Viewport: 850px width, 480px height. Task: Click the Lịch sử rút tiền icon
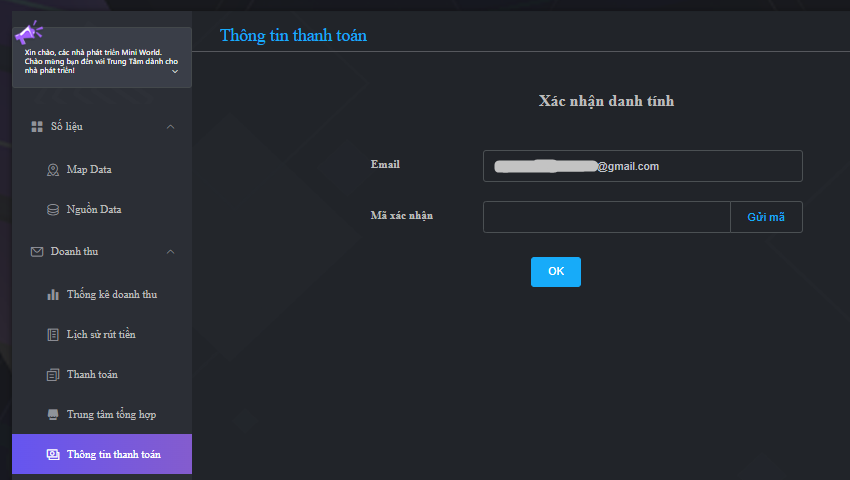[x=53, y=334]
